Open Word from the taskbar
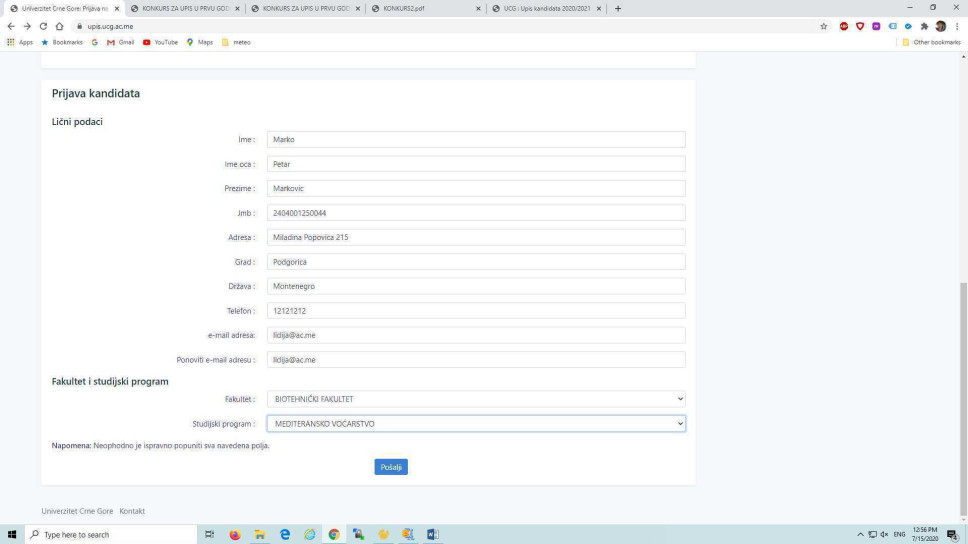Image resolution: width=968 pixels, height=544 pixels. click(x=433, y=534)
